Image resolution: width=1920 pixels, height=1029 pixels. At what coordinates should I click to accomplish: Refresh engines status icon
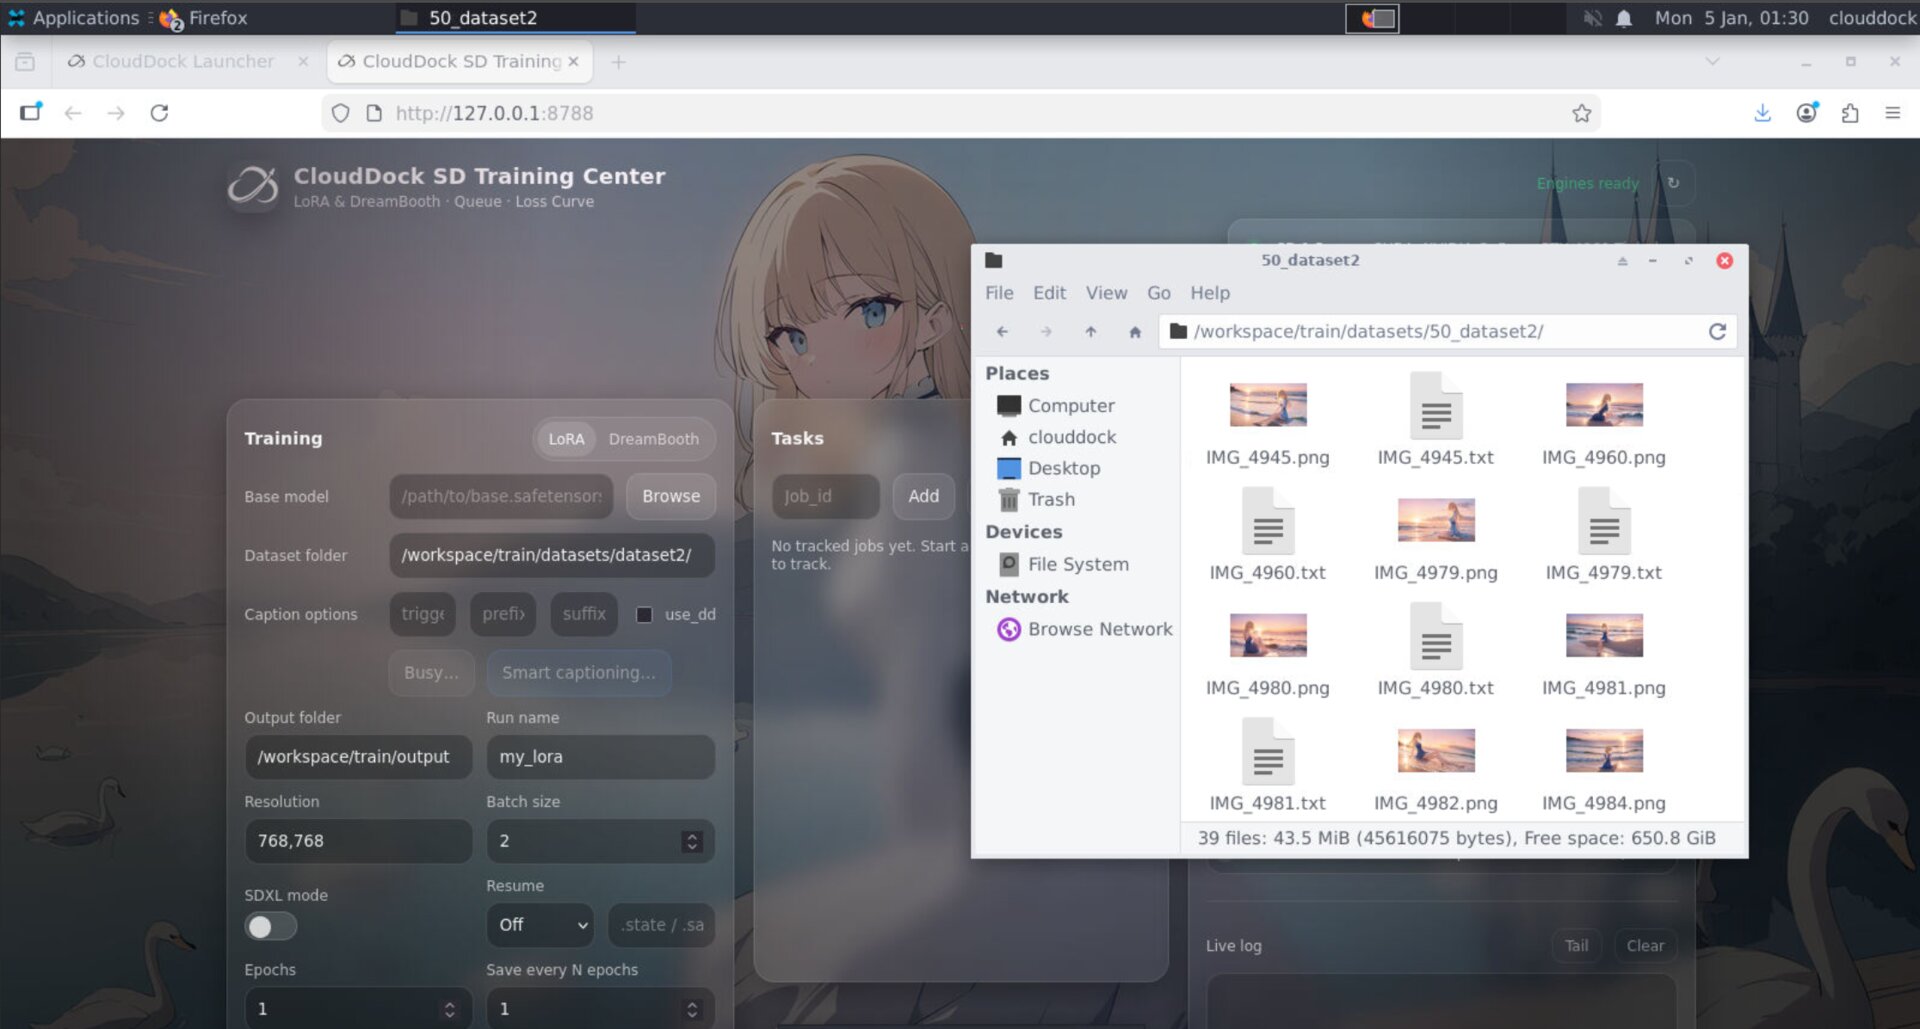pos(1673,183)
